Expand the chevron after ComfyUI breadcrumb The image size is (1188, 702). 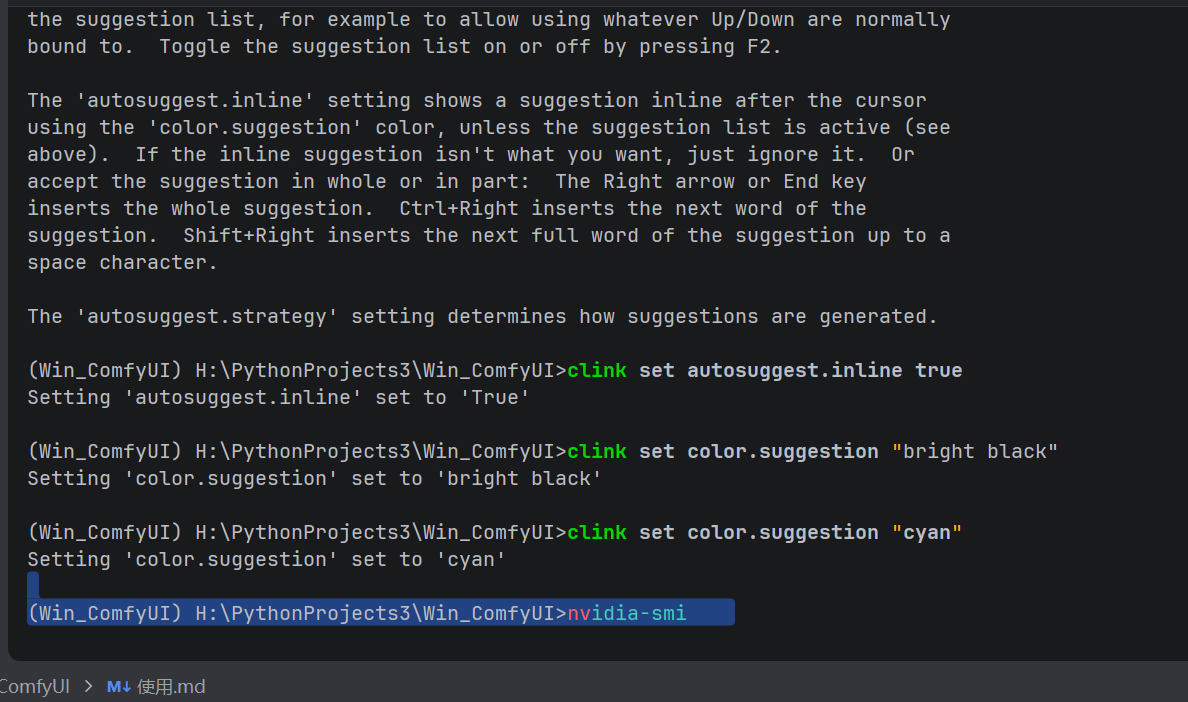click(x=89, y=687)
